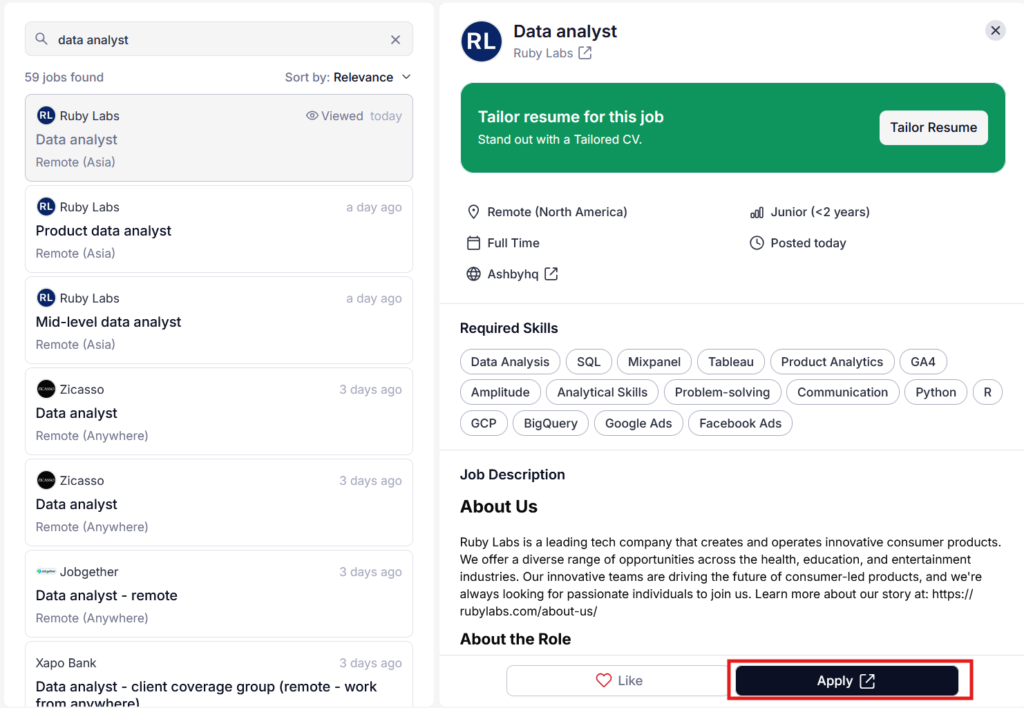Click the Zicasso logo on first Zicasso listing
The image size is (1024, 708).
[46, 389]
